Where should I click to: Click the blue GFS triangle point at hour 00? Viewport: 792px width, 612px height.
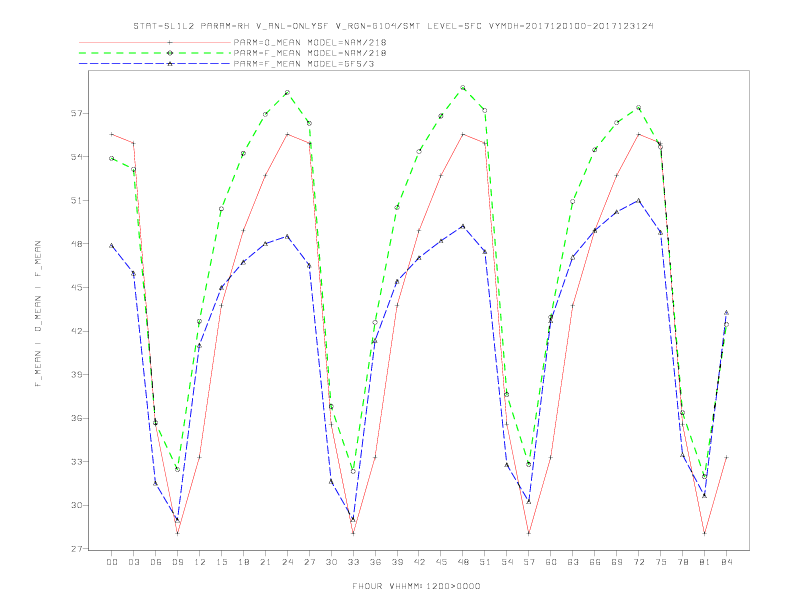(x=112, y=245)
